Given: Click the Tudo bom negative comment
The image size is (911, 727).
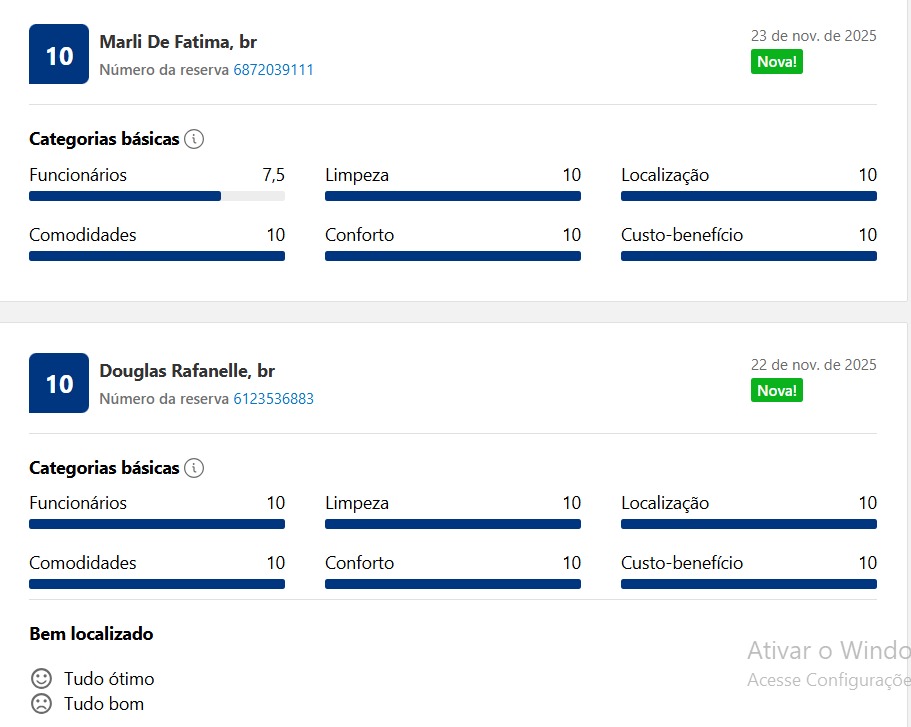Looking at the screenshot, I should [x=104, y=704].
